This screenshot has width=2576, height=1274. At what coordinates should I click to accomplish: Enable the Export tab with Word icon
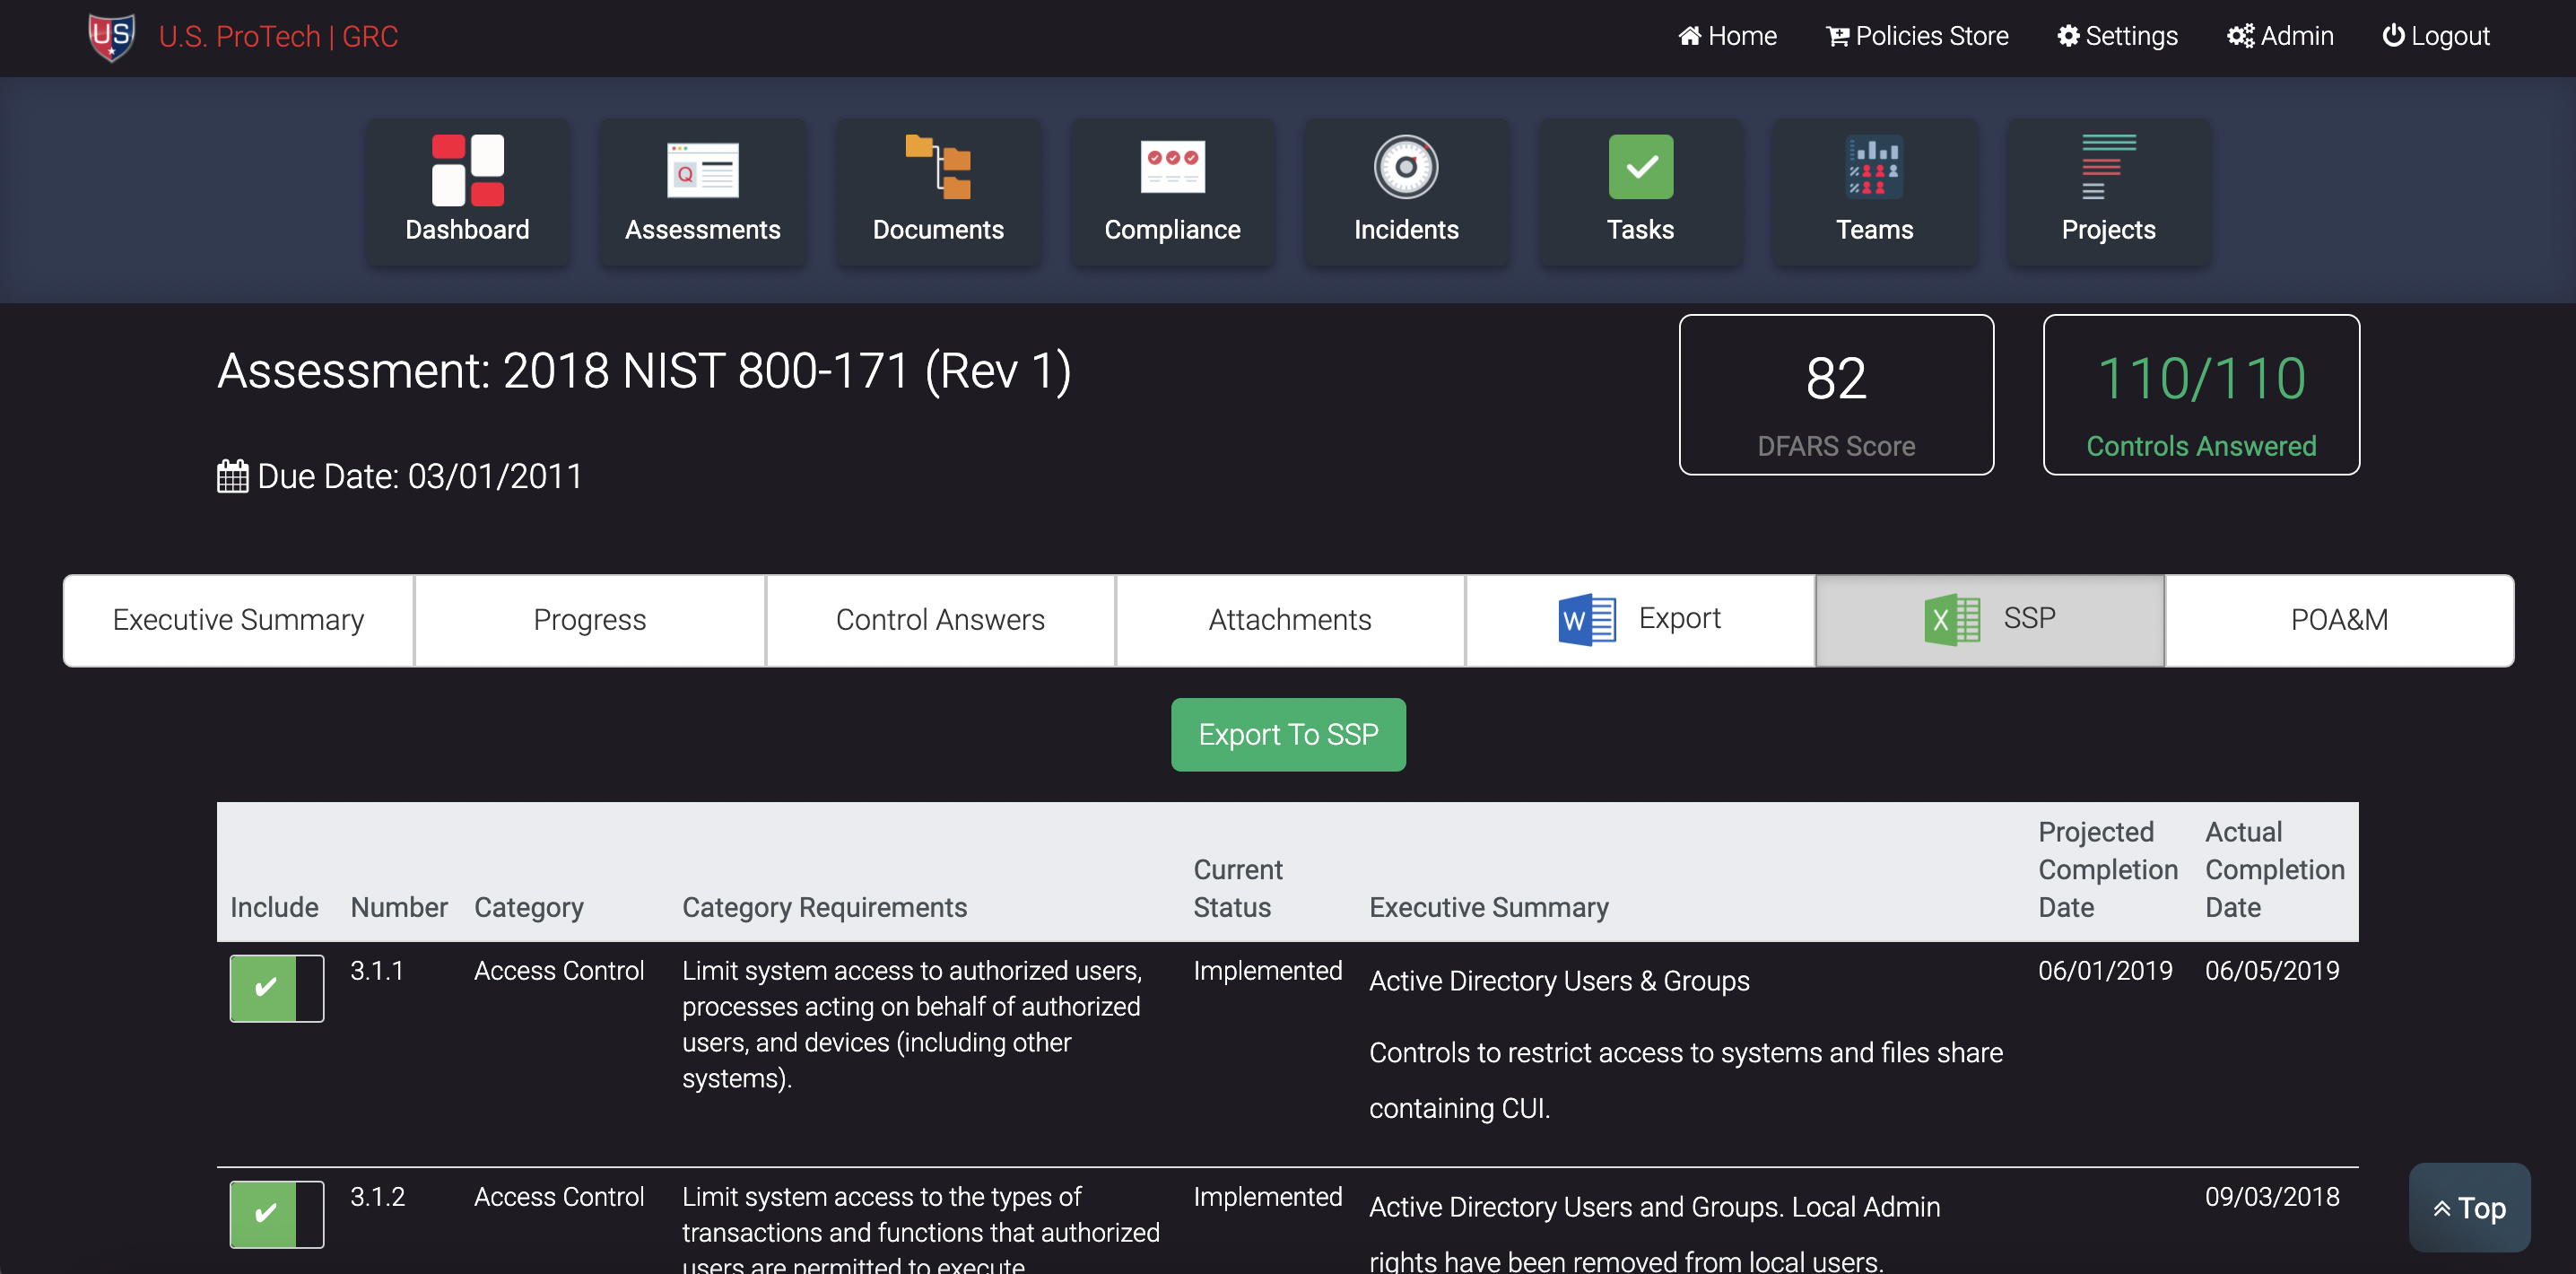1639,619
